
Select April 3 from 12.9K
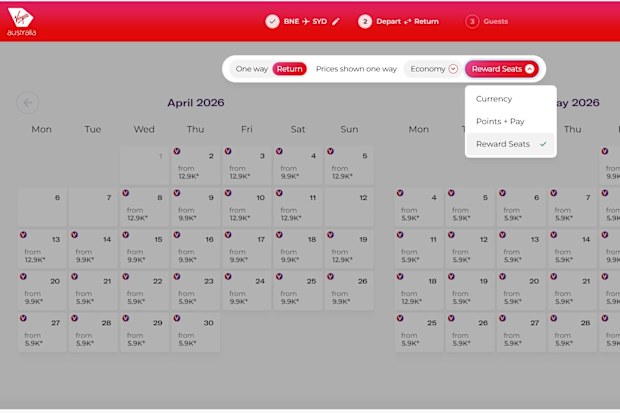(x=247, y=165)
